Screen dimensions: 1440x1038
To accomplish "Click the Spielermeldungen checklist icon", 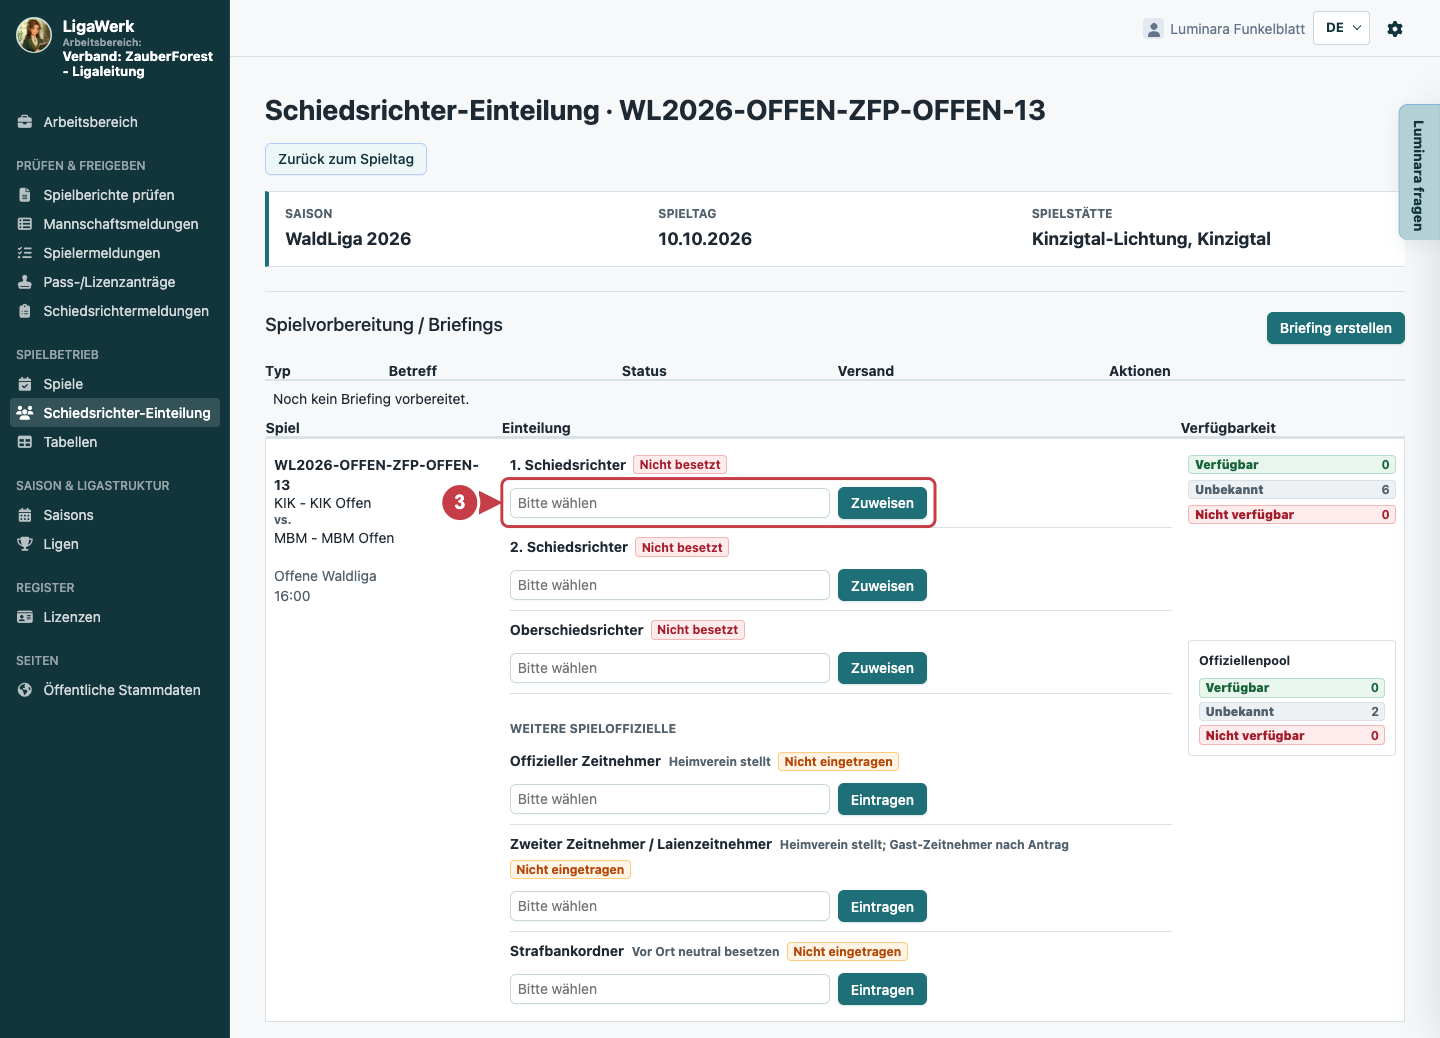I will 25,253.
